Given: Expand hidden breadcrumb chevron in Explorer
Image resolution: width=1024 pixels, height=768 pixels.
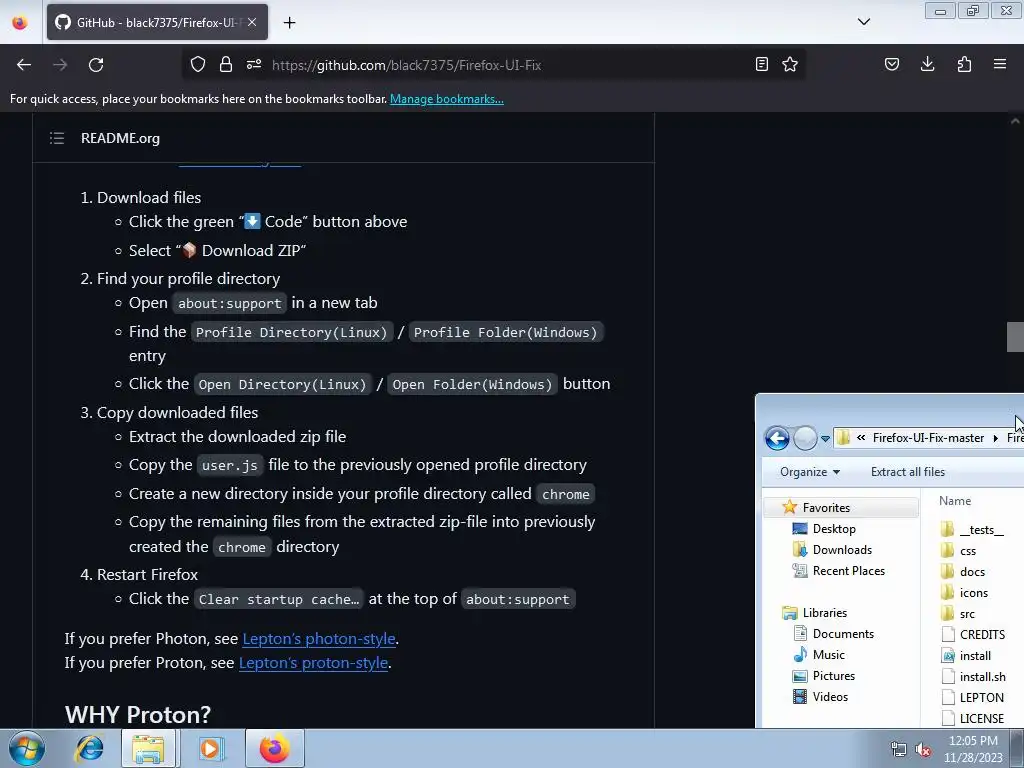Looking at the screenshot, I should (861, 438).
